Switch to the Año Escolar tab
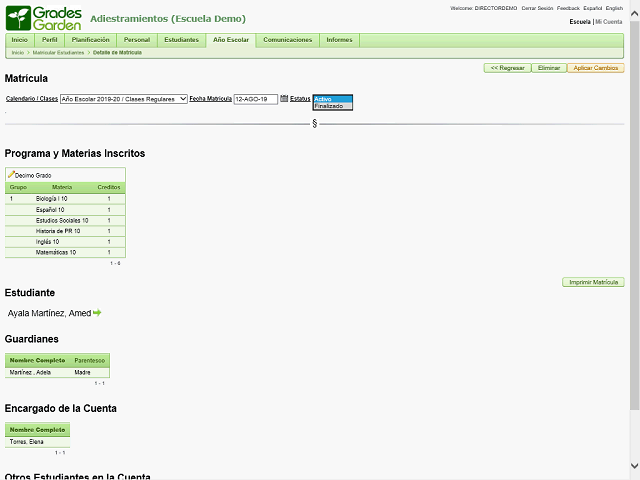The image size is (640, 480). [x=231, y=40]
